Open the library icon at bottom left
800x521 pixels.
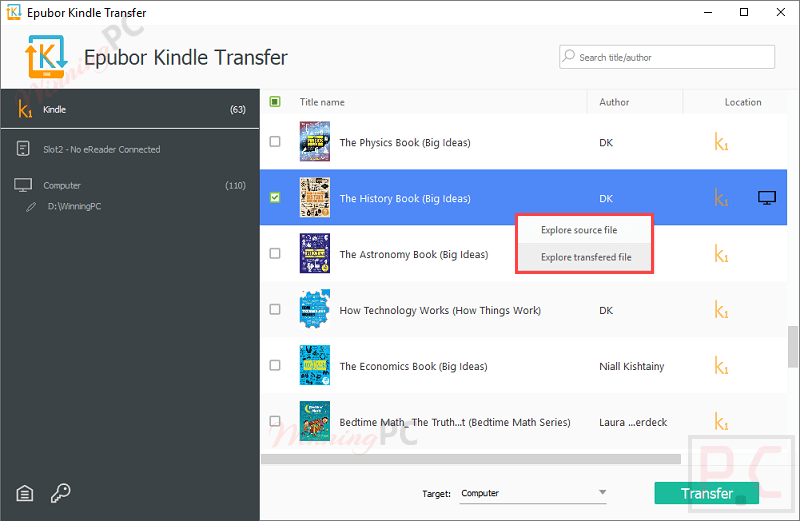click(24, 493)
